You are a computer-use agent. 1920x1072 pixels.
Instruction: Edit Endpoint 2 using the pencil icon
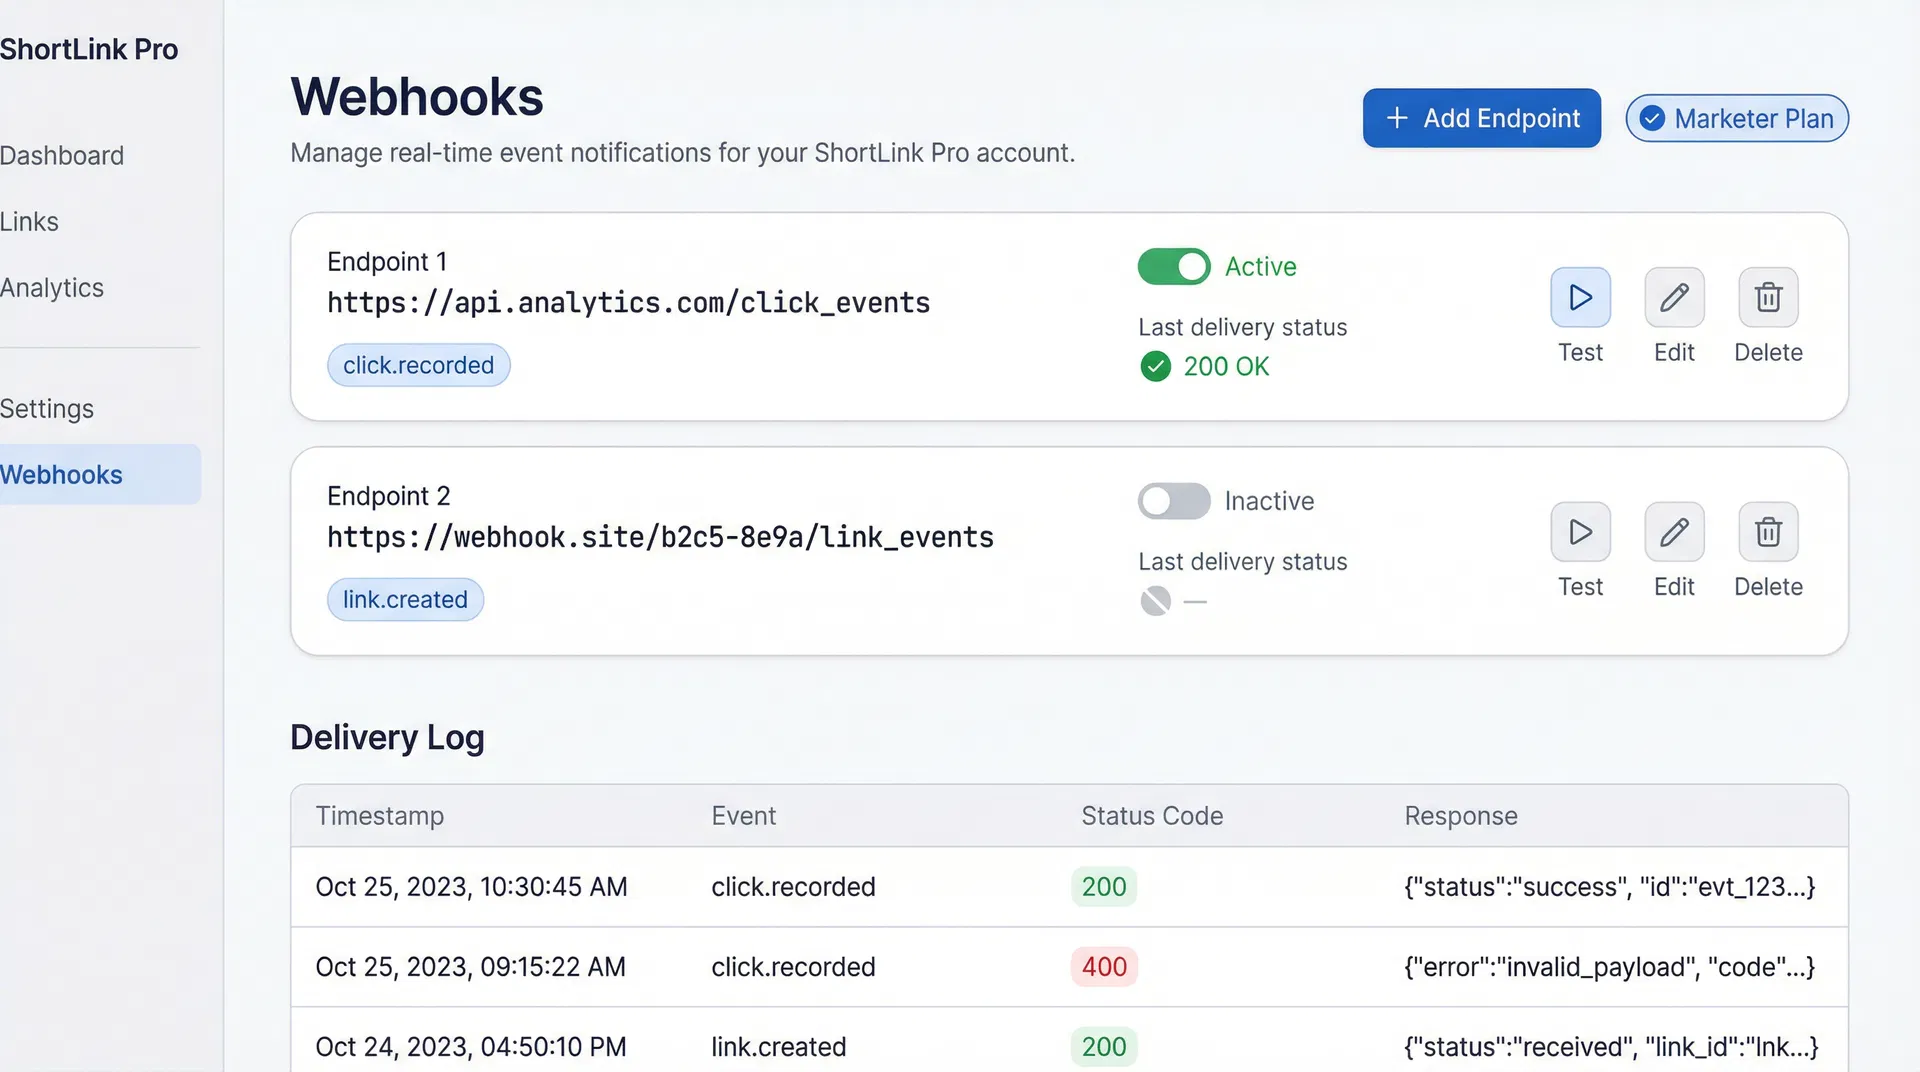[x=1674, y=532]
